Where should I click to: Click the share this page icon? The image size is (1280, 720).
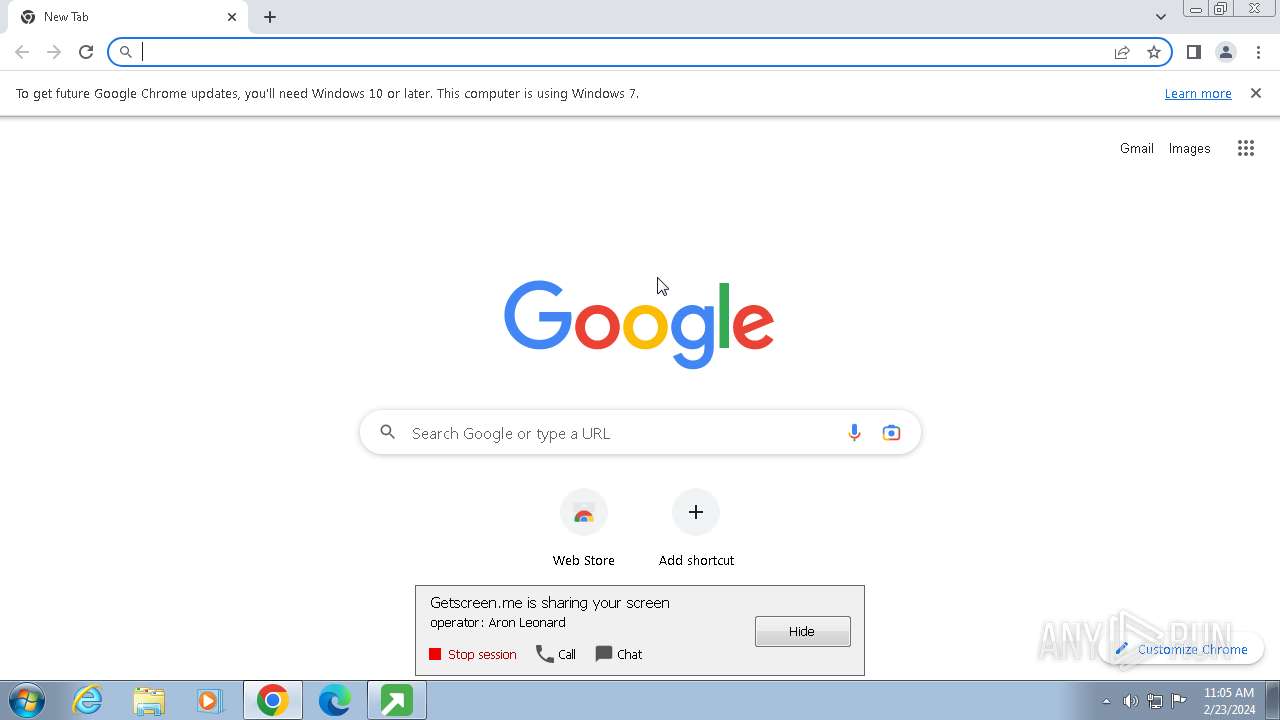(1122, 52)
